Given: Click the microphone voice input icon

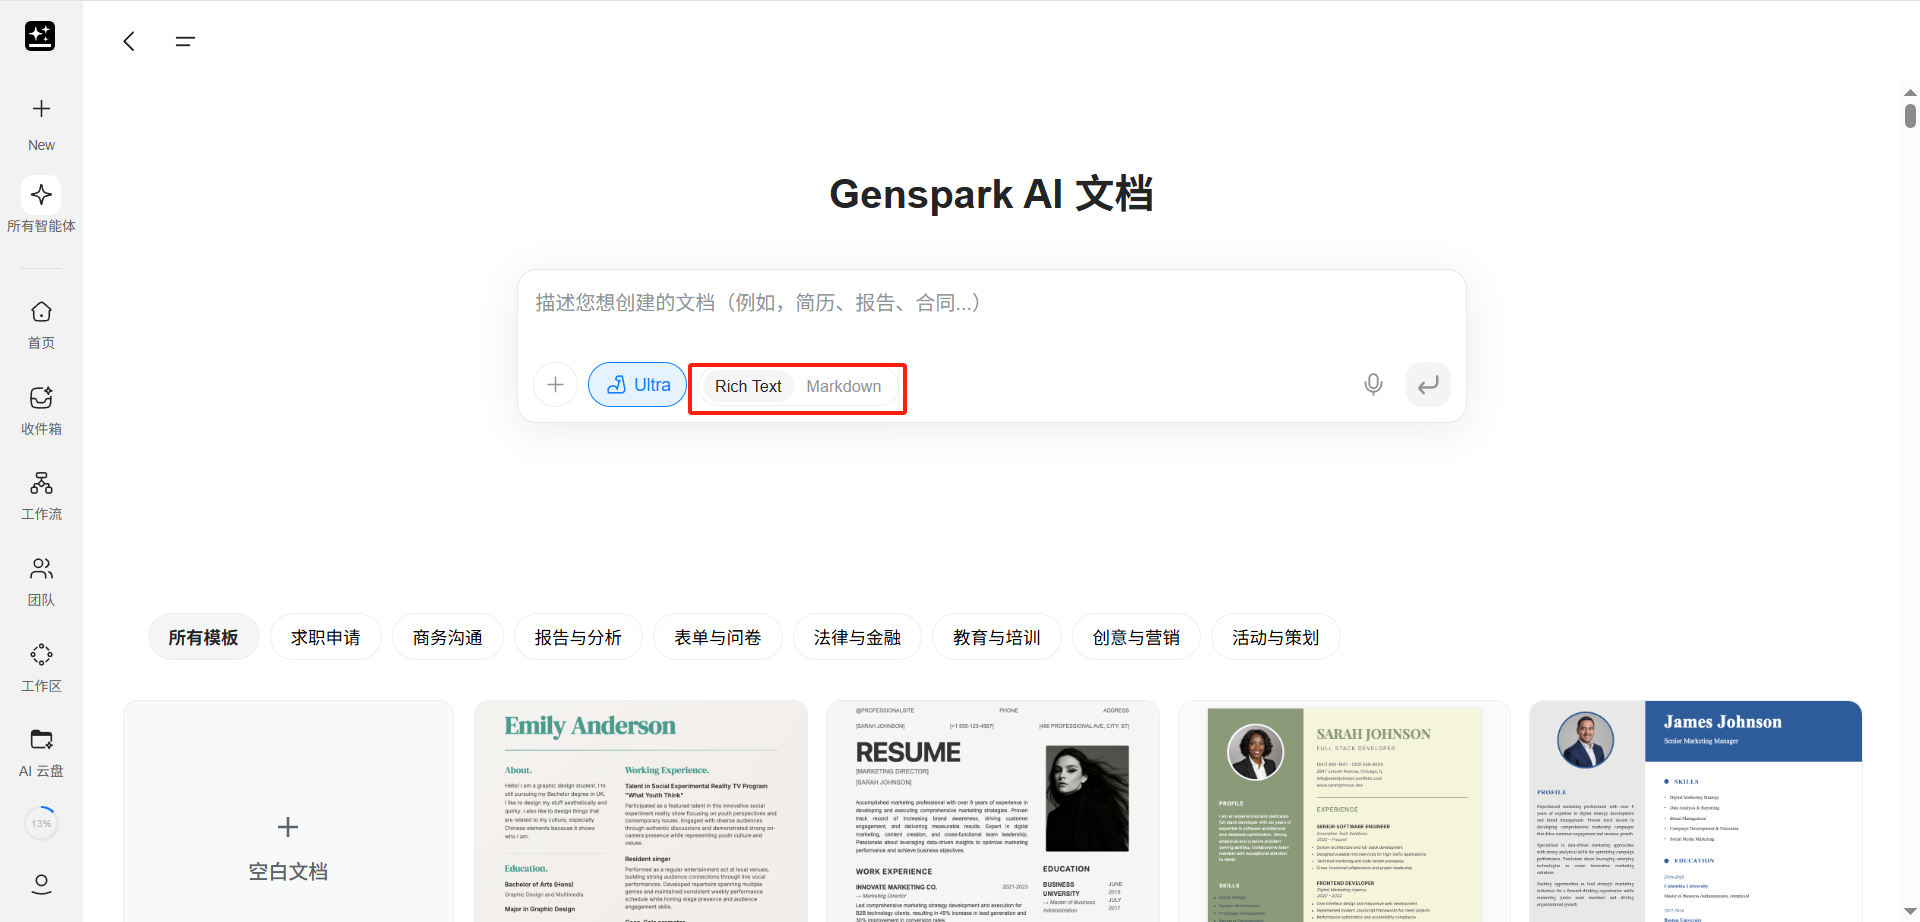Looking at the screenshot, I should tap(1373, 385).
